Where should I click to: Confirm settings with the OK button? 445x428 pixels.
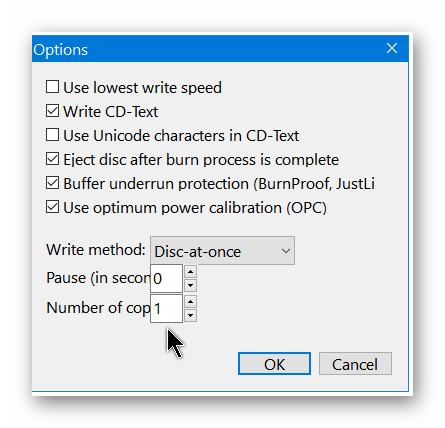tap(274, 364)
